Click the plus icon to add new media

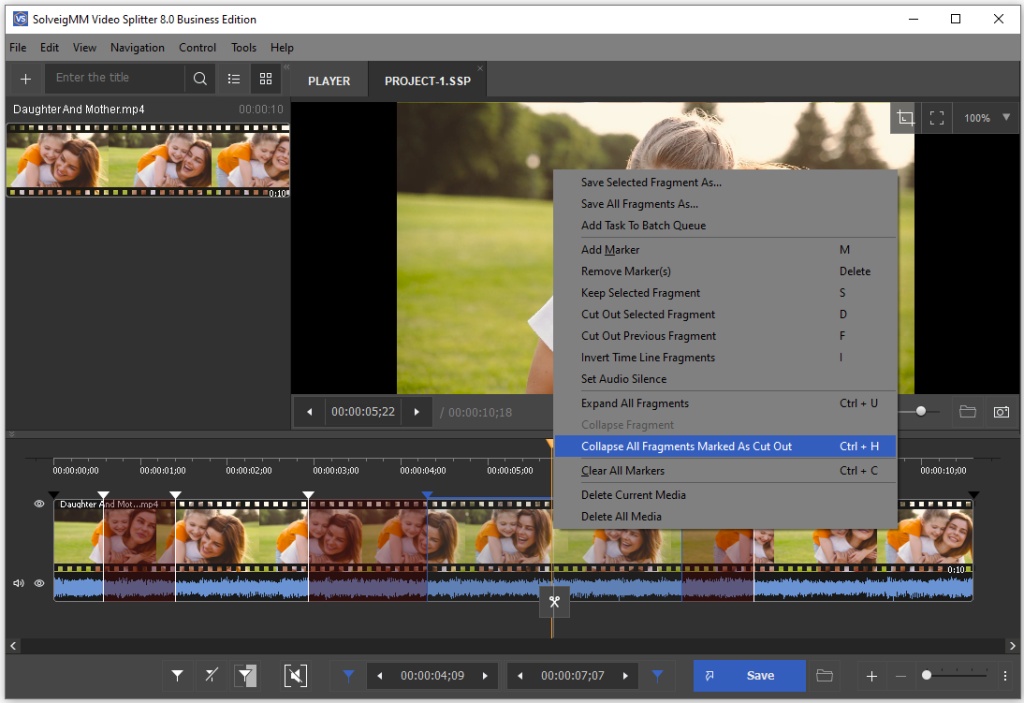24,78
